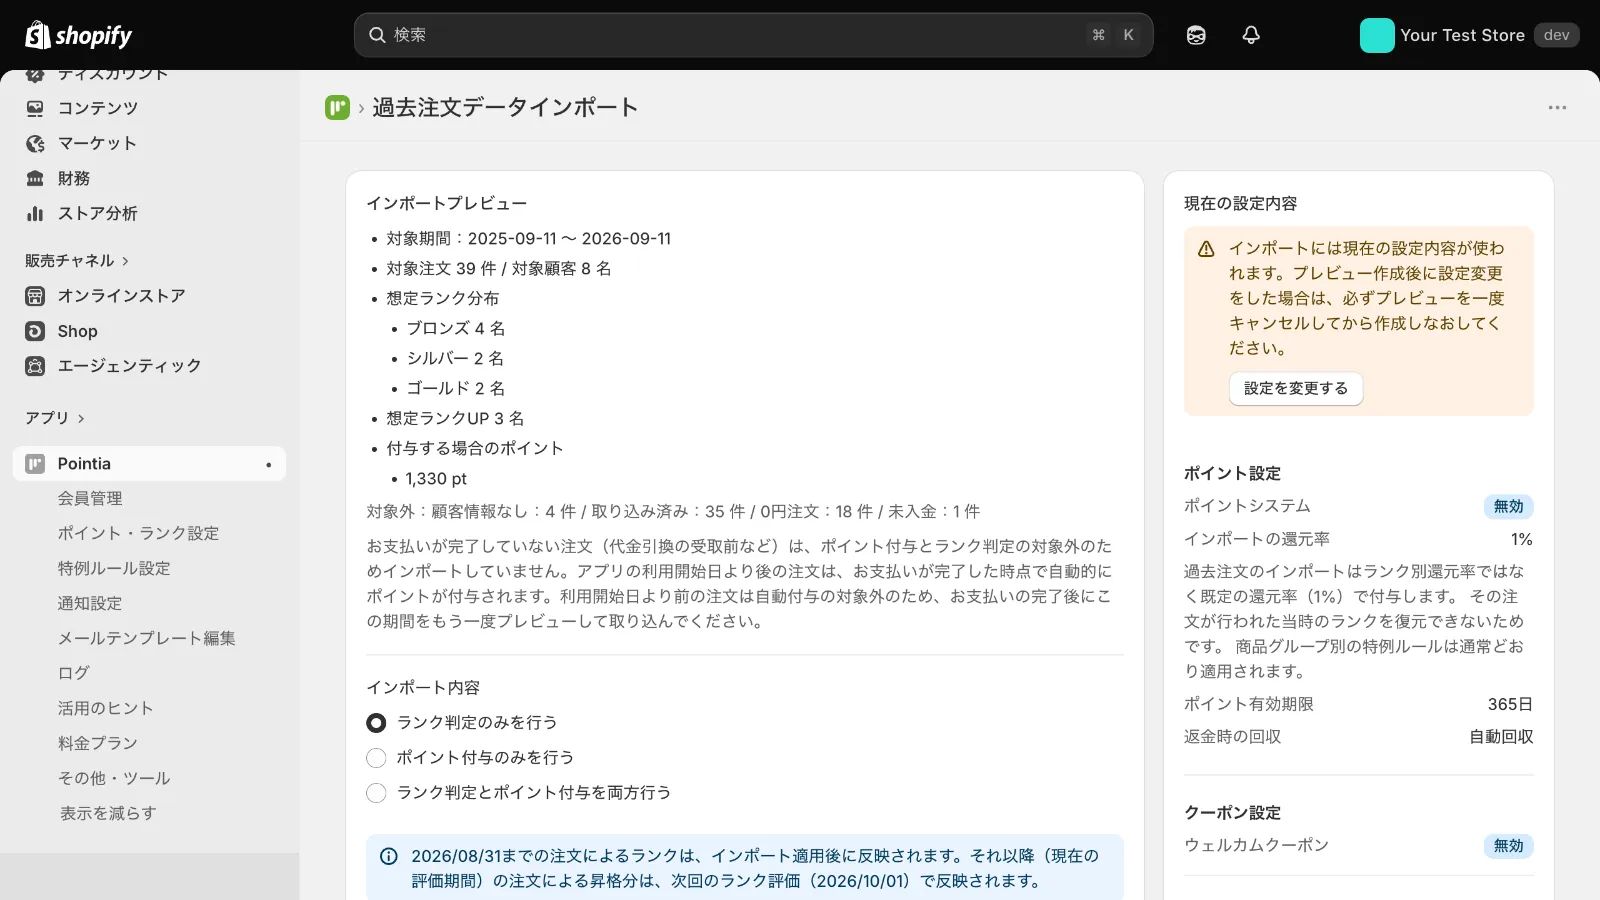Click the Your Test Store avatar
This screenshot has width=1600, height=900.
(1377, 35)
